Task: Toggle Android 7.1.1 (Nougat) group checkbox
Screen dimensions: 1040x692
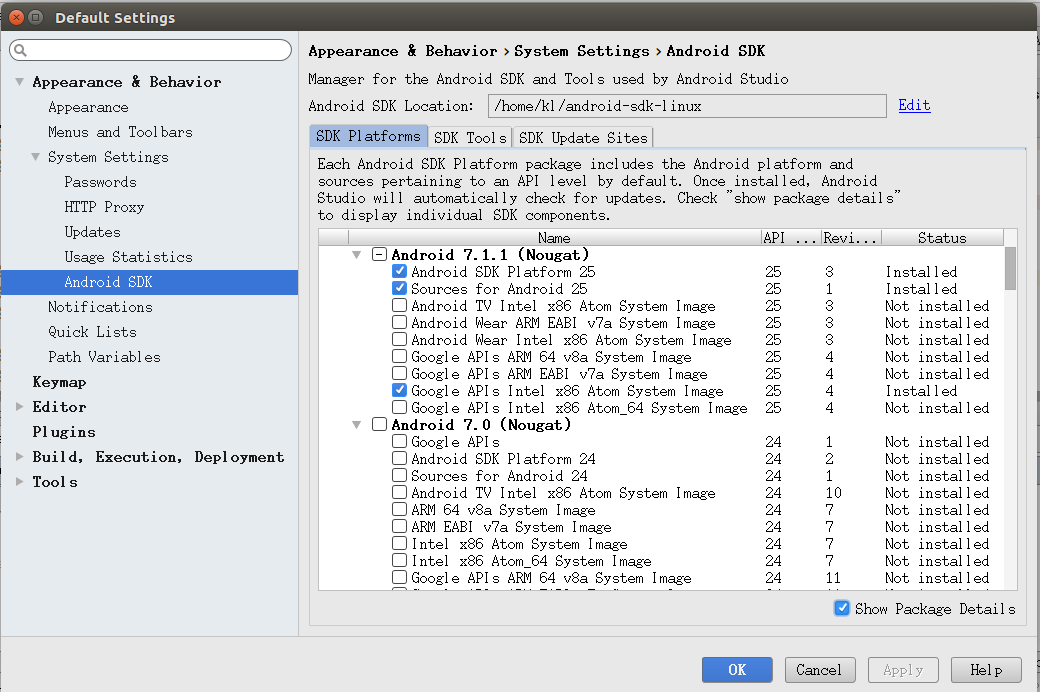Action: point(379,254)
